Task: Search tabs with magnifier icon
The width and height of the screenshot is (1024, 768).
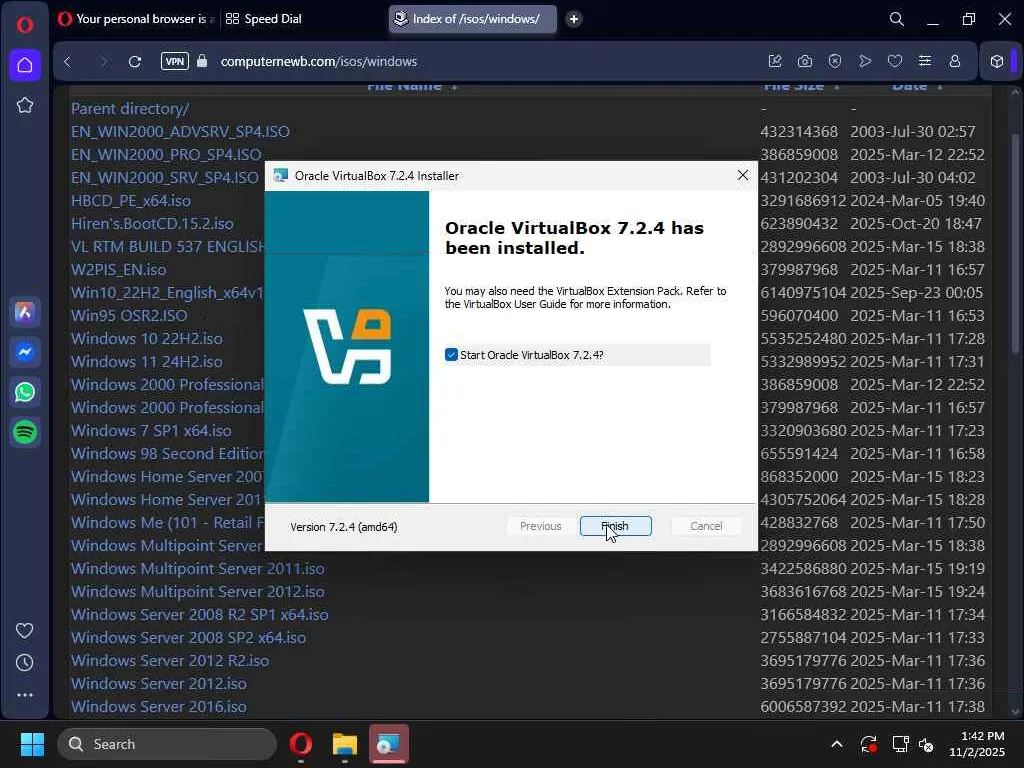Action: [x=897, y=19]
